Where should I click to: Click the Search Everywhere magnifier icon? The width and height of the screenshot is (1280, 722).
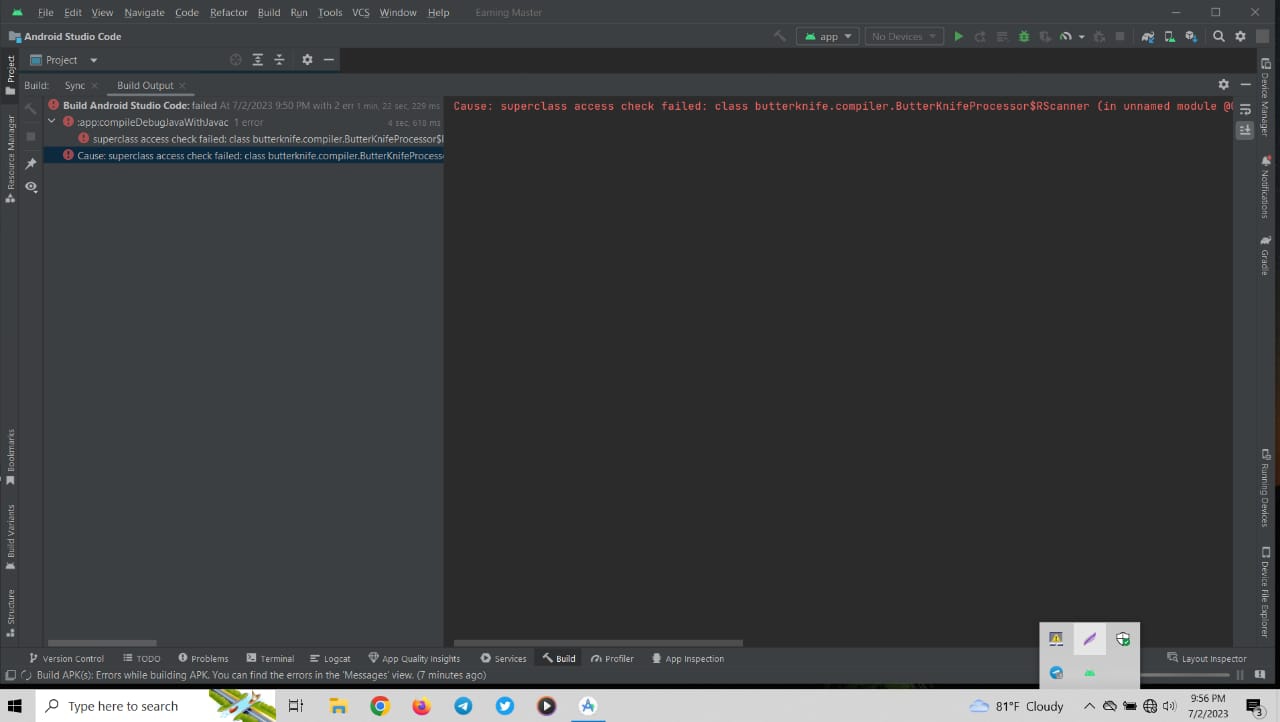[x=1218, y=37]
